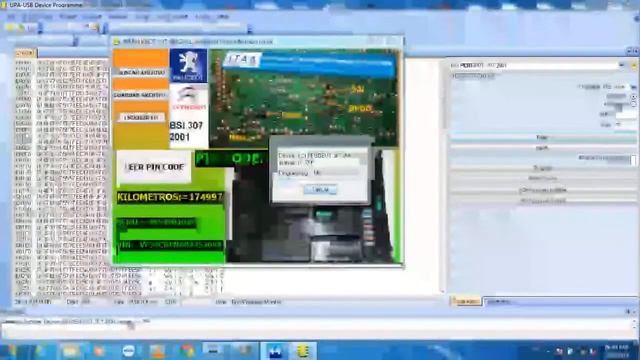Open File Explorer folder from taskbar
Image resolution: width=640 pixels, height=360 pixels.
pyautogui.click(x=70, y=351)
